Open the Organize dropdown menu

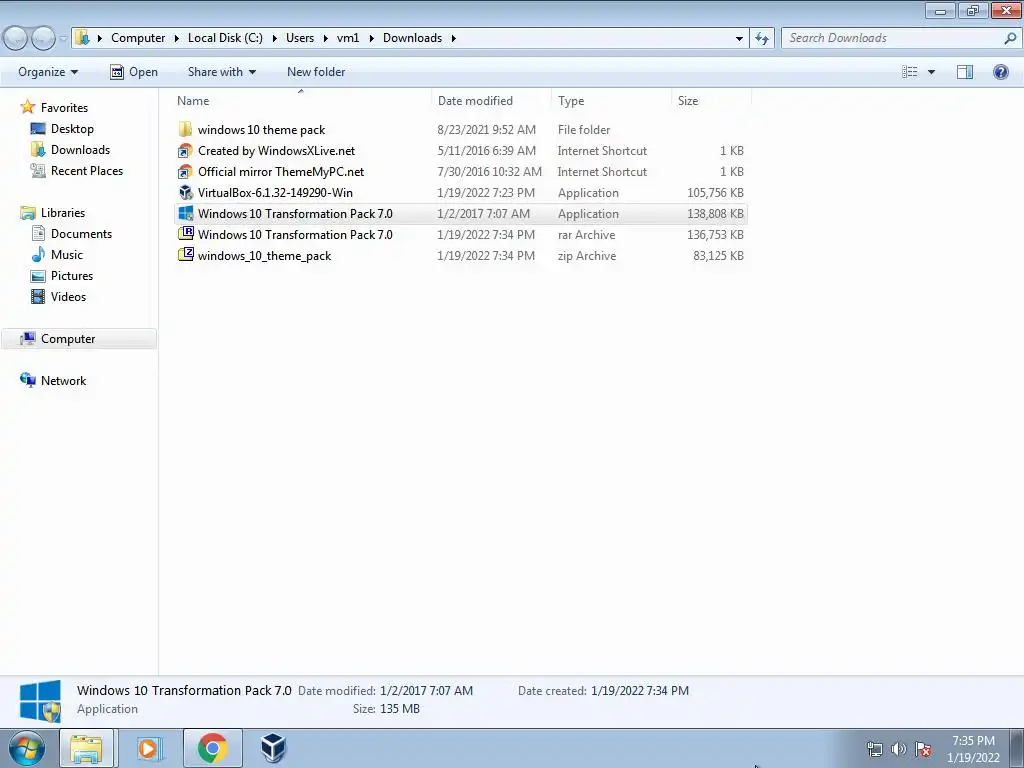tap(48, 72)
